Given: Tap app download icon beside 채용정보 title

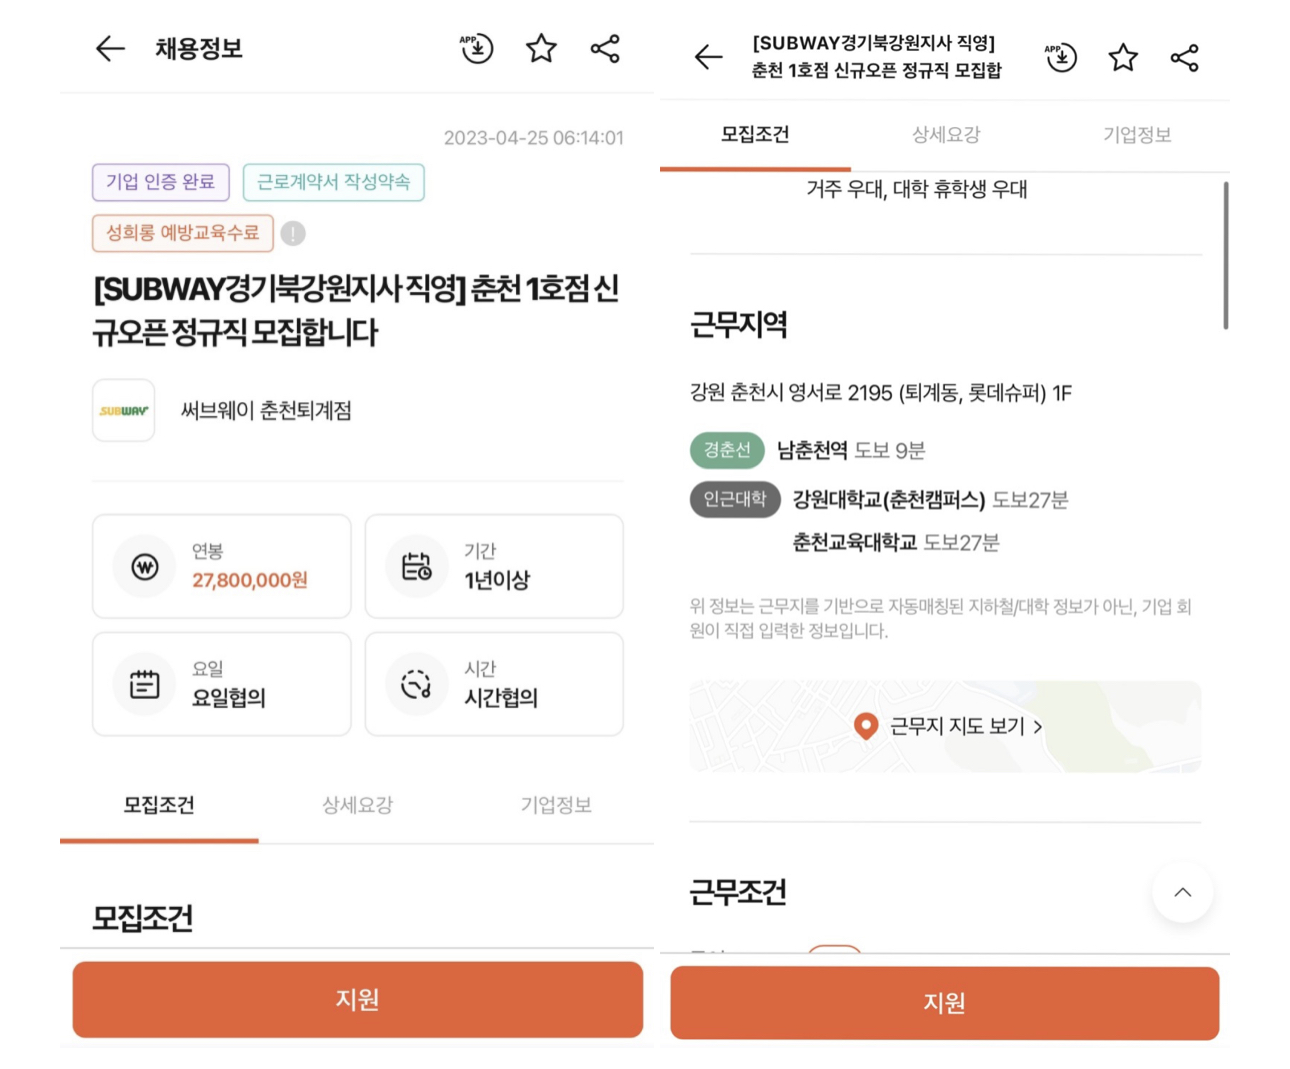Looking at the screenshot, I should 476,48.
